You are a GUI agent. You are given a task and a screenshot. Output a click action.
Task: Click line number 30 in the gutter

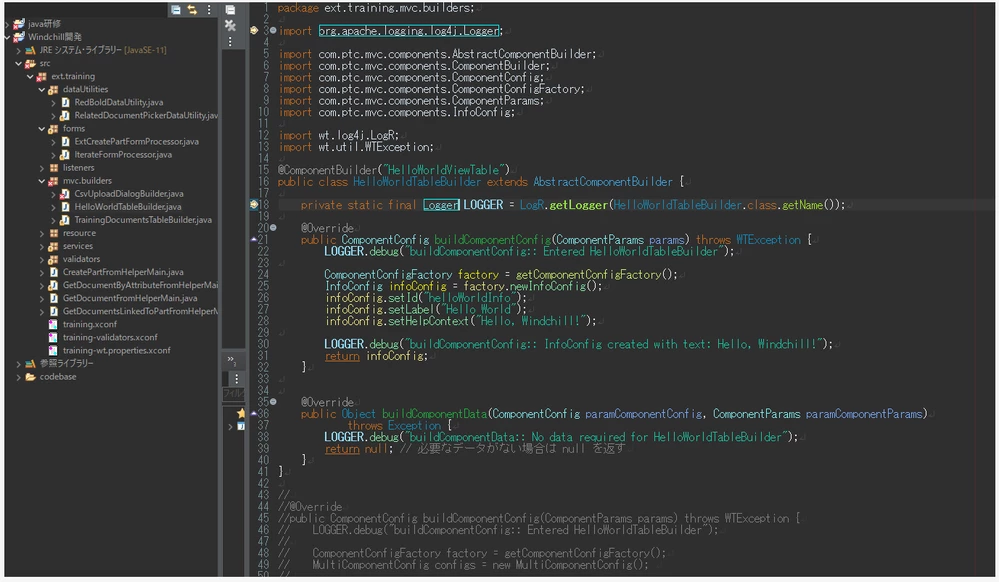(263, 344)
